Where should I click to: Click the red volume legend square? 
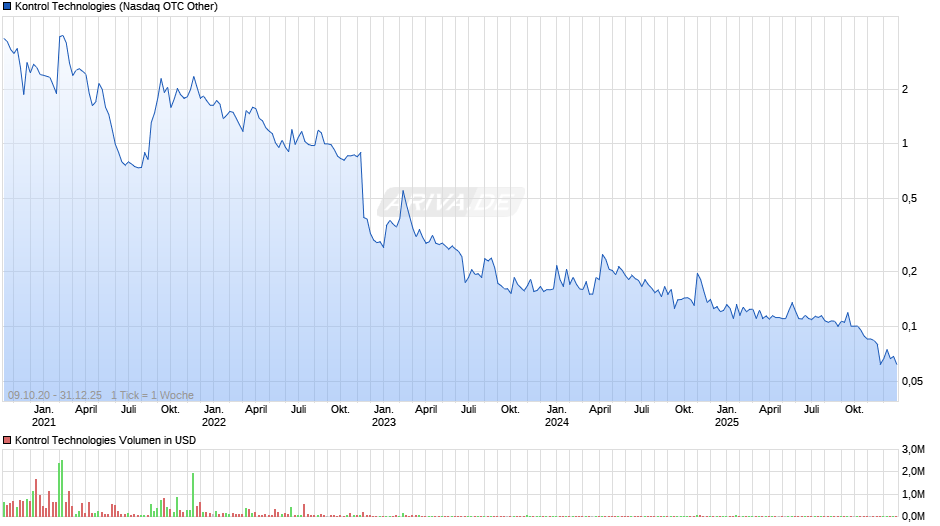coord(7,440)
